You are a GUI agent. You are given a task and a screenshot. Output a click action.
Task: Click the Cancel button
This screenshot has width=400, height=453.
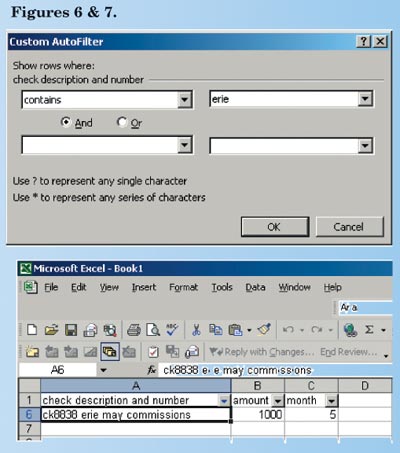[350, 227]
